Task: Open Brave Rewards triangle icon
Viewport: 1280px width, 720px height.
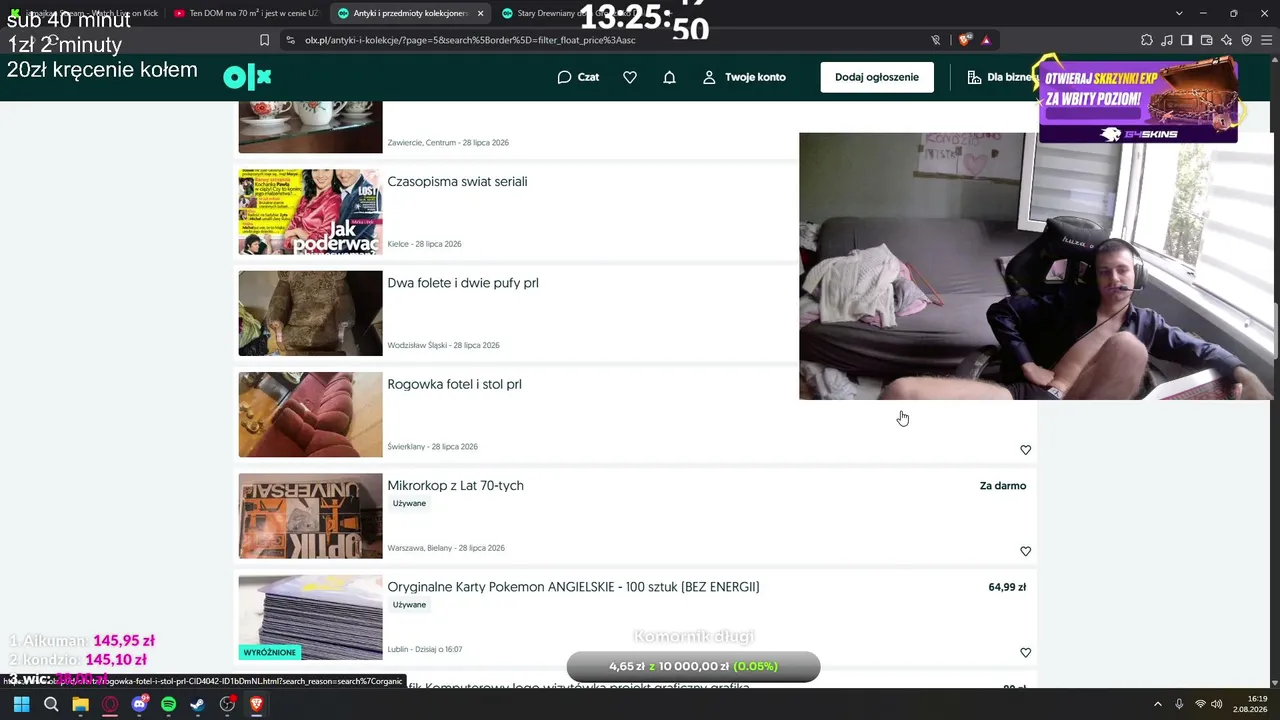Action: pos(986,40)
